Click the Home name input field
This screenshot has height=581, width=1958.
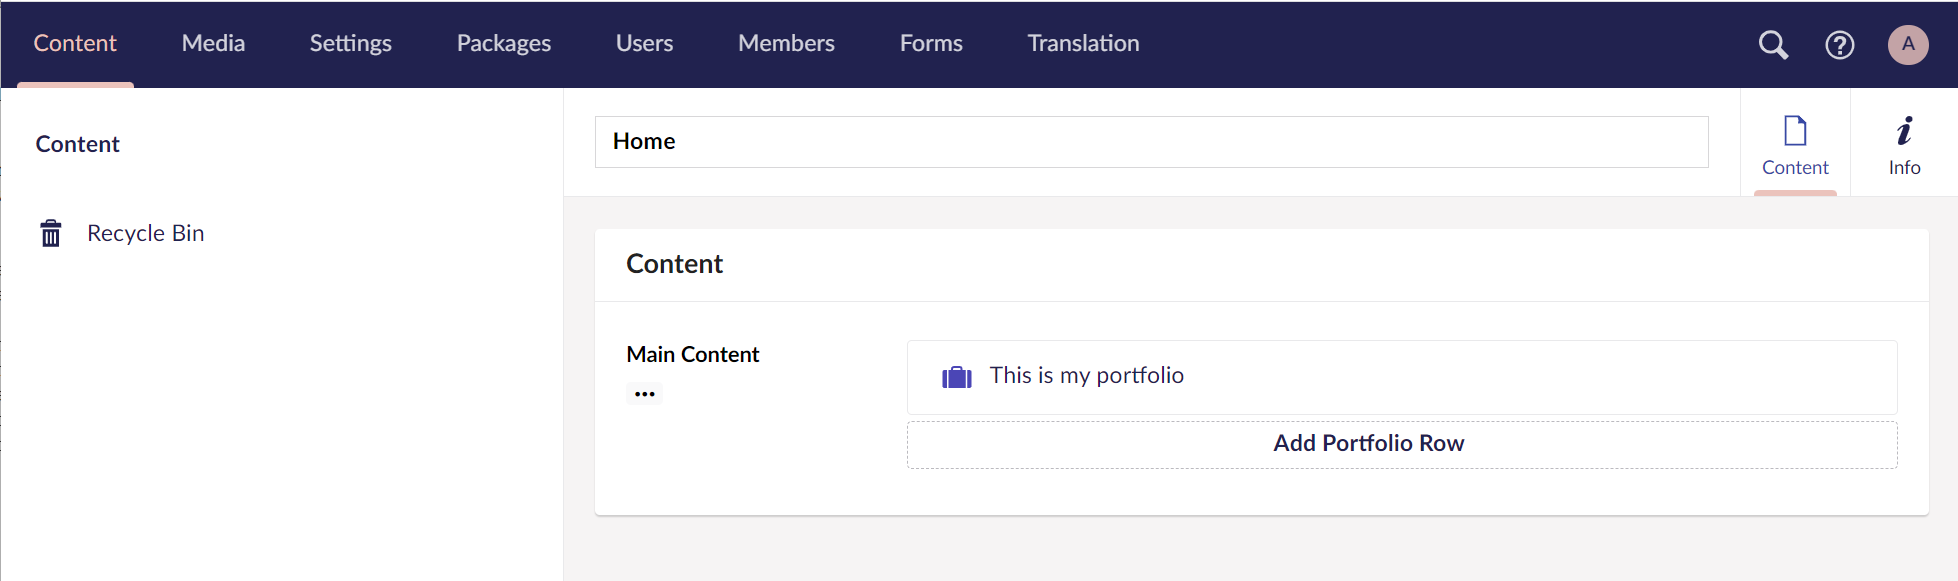coord(1151,142)
